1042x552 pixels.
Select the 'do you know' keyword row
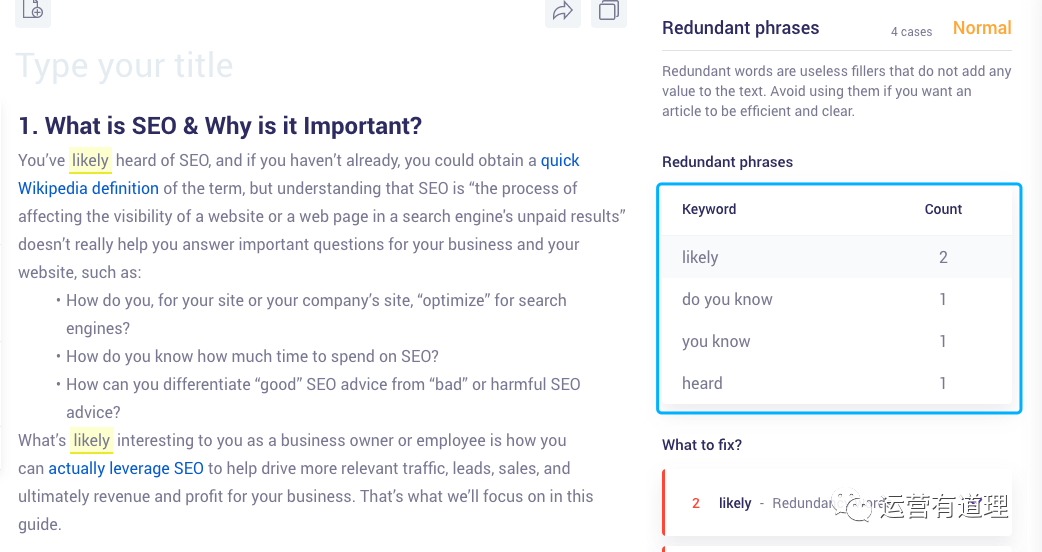[x=837, y=299]
